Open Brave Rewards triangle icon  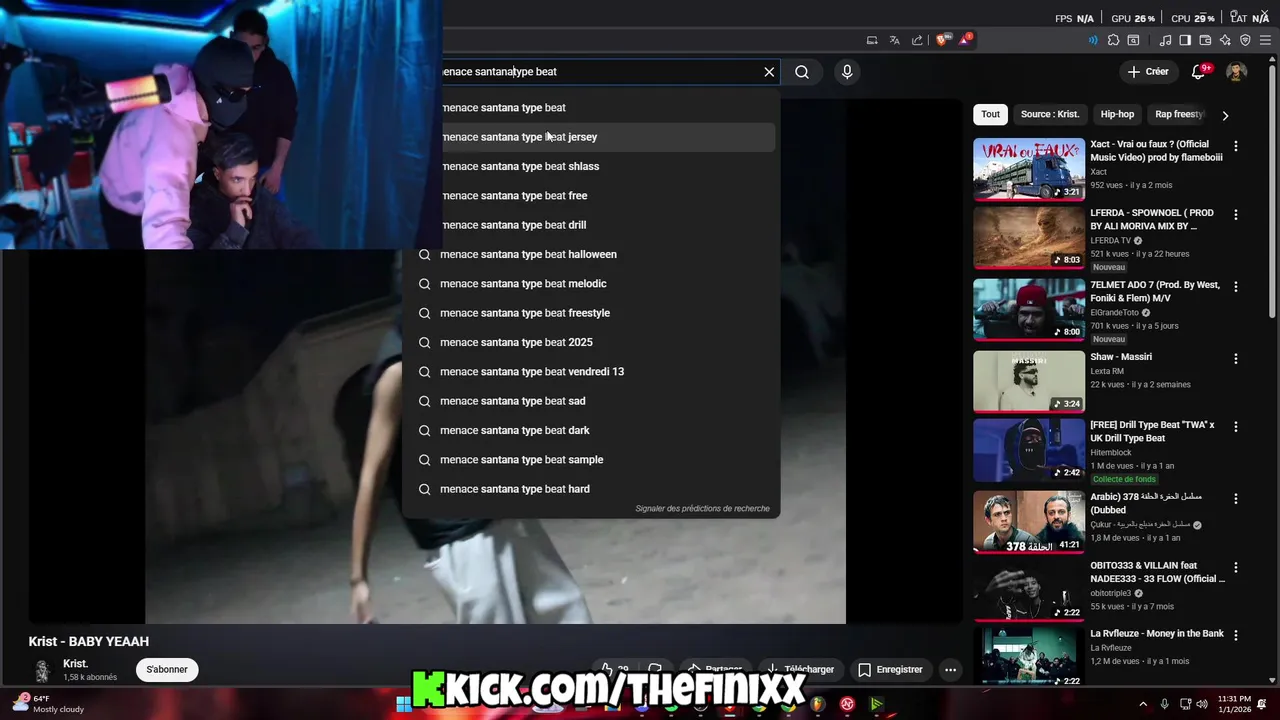[964, 40]
